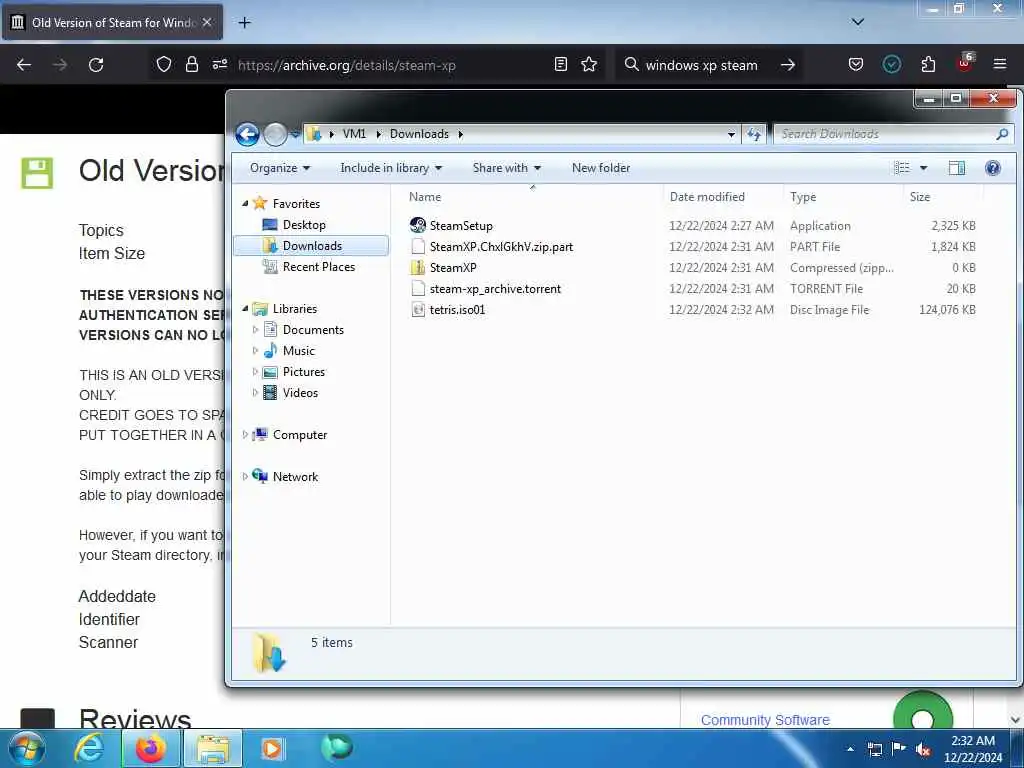Click the Search Downloads field

pyautogui.click(x=893, y=134)
